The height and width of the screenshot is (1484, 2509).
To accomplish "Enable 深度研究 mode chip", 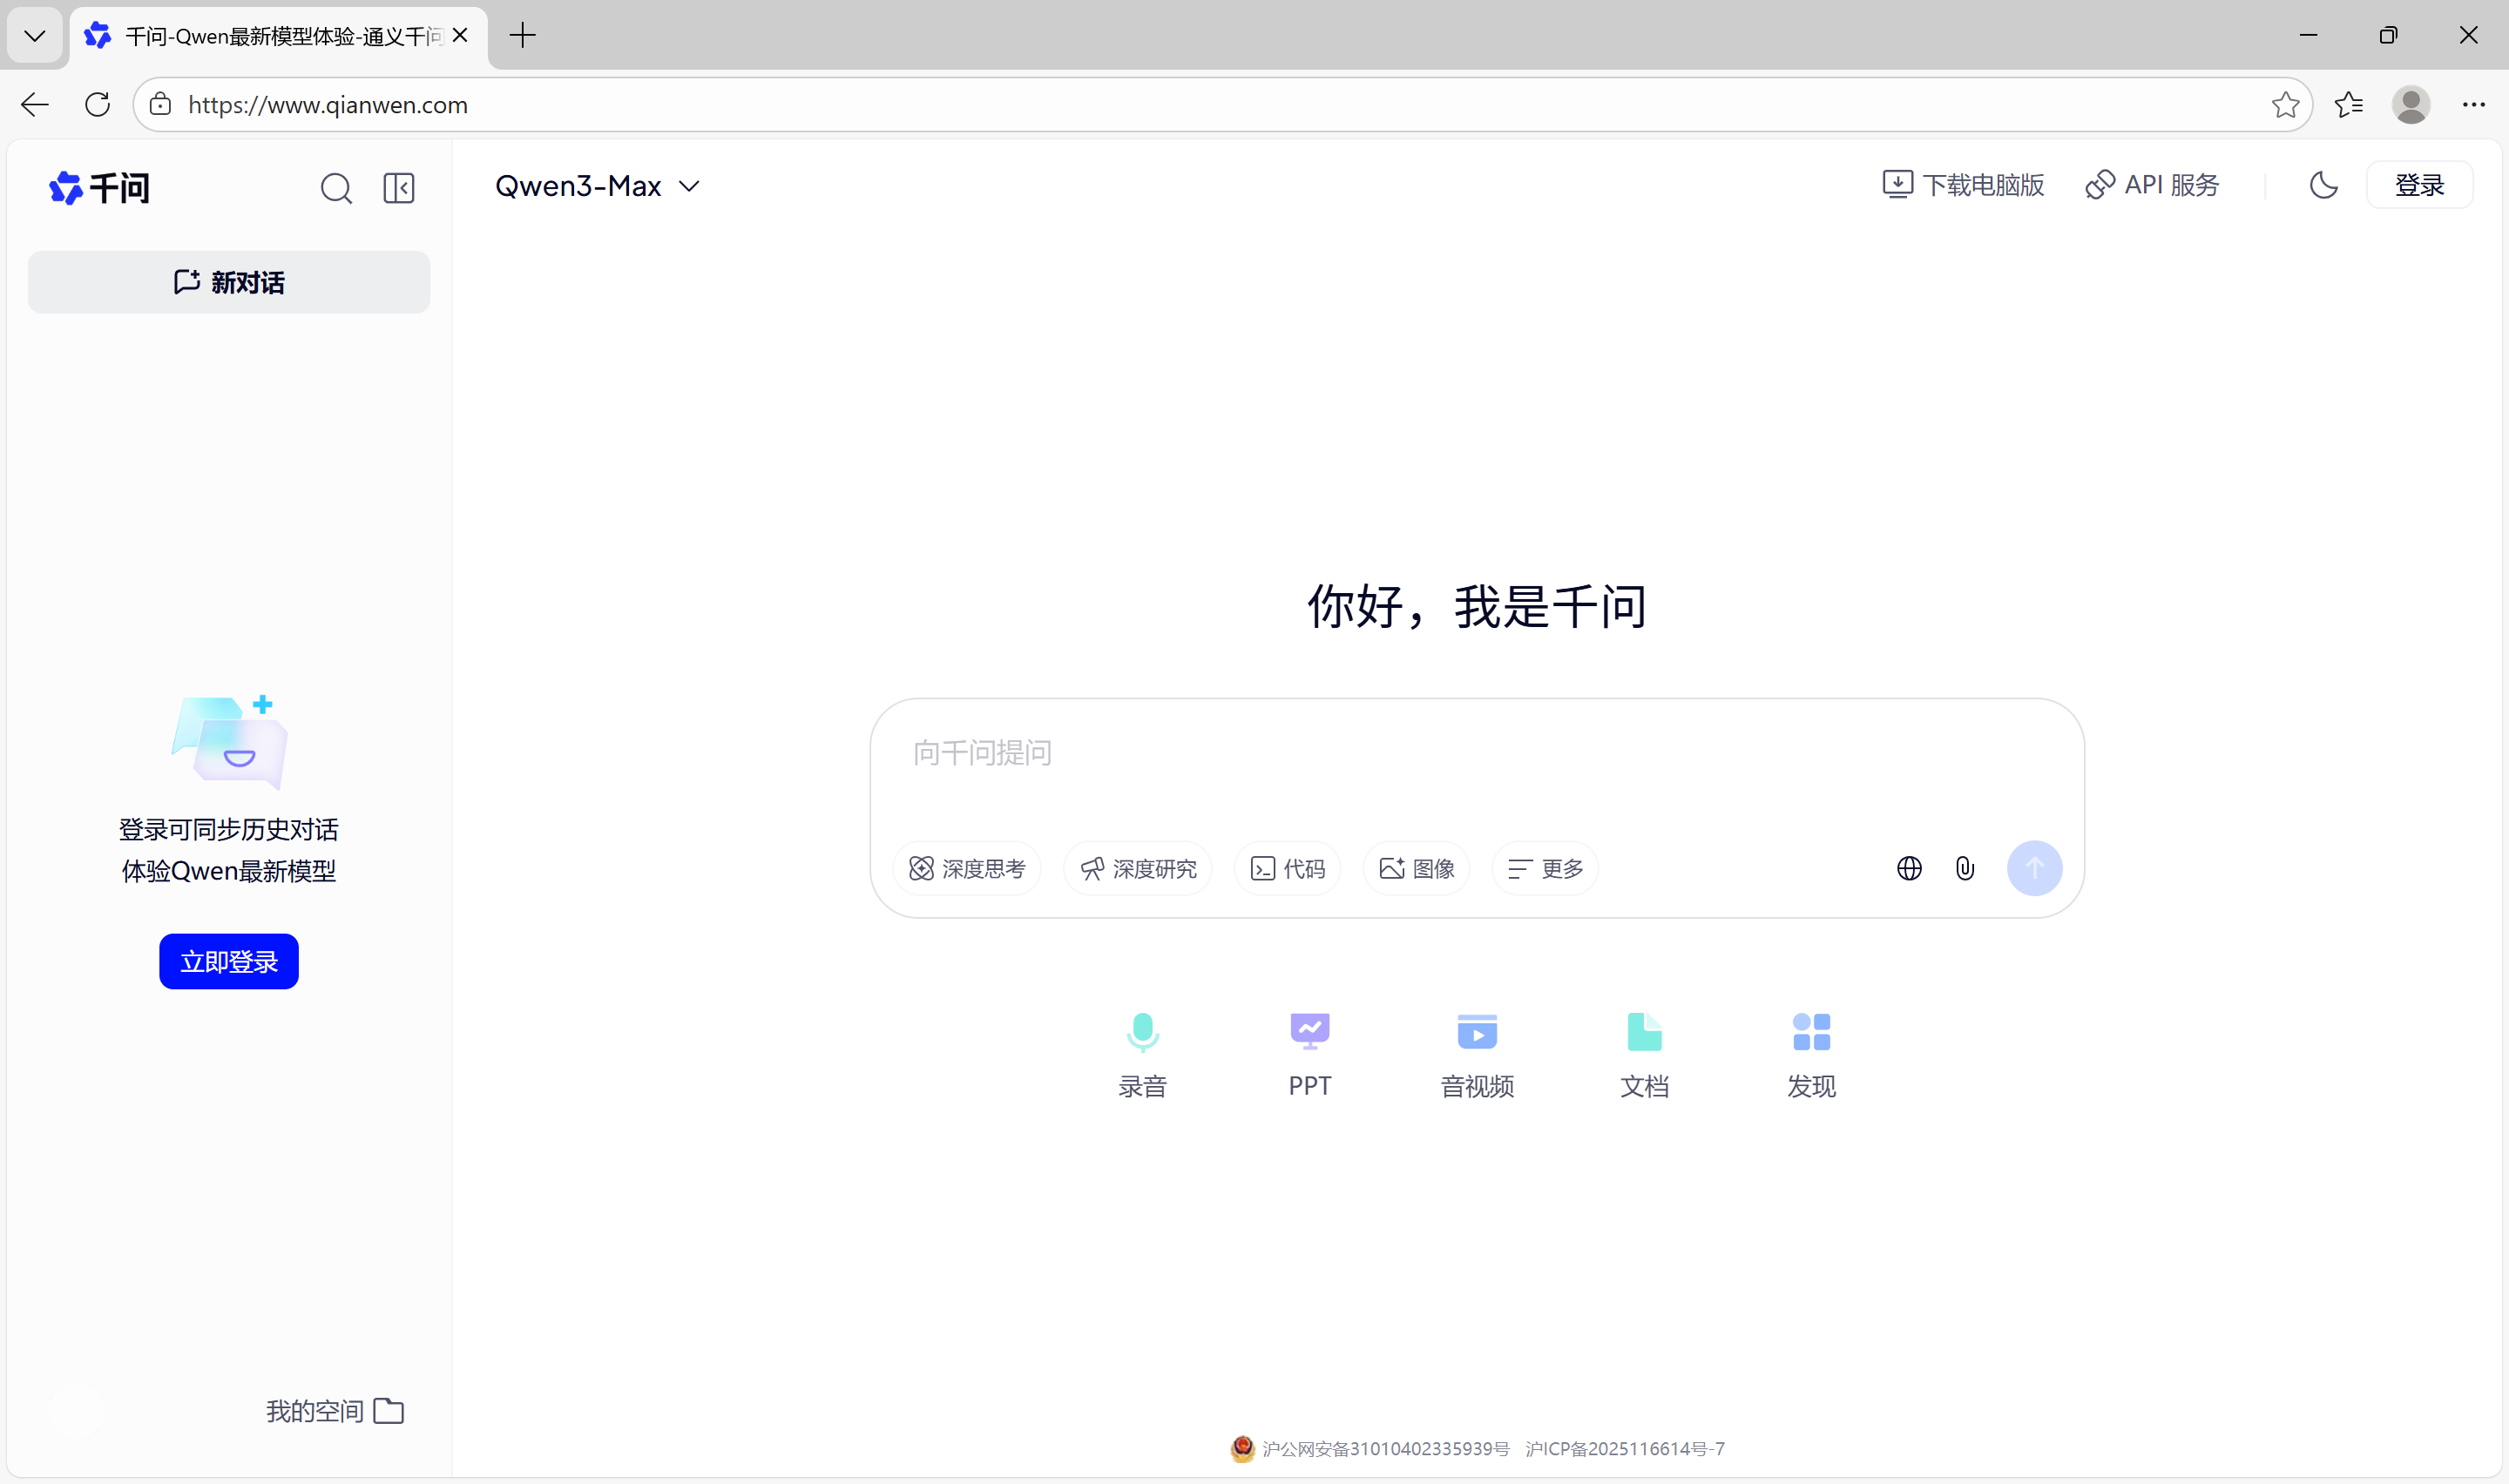I will (1138, 868).
